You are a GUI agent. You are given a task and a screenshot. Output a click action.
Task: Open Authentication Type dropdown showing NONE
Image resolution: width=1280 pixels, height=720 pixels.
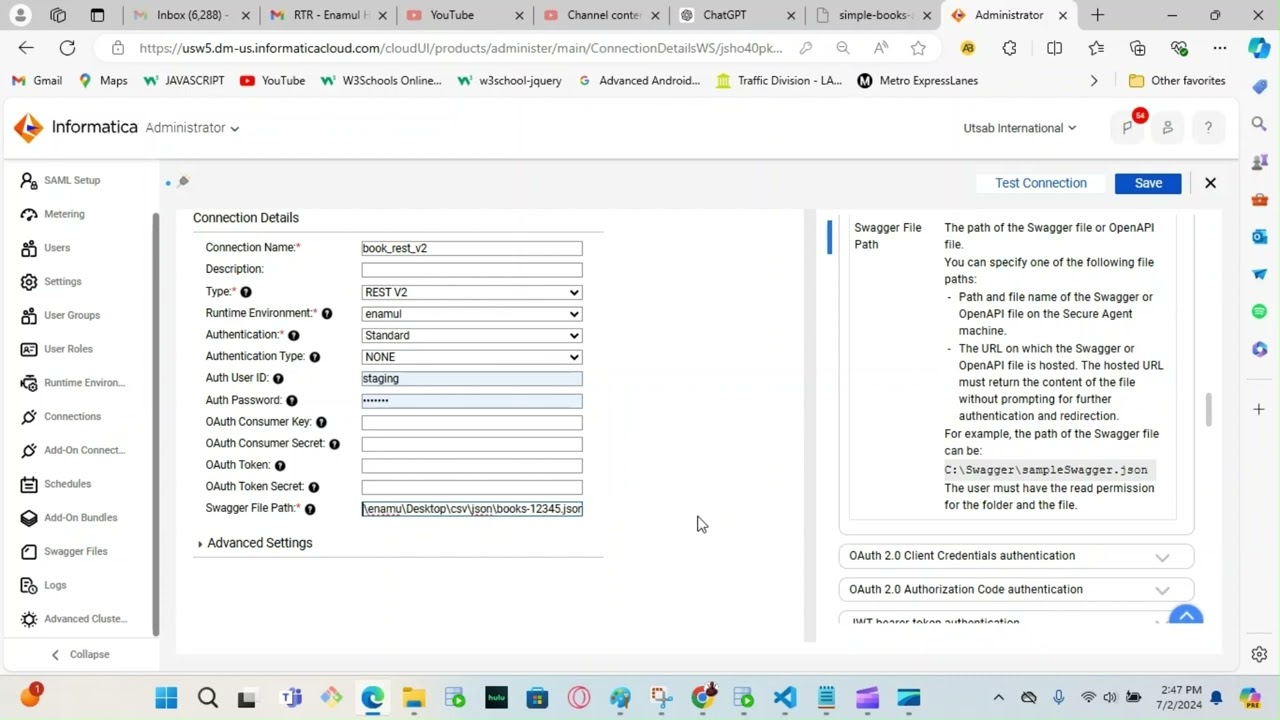472,357
